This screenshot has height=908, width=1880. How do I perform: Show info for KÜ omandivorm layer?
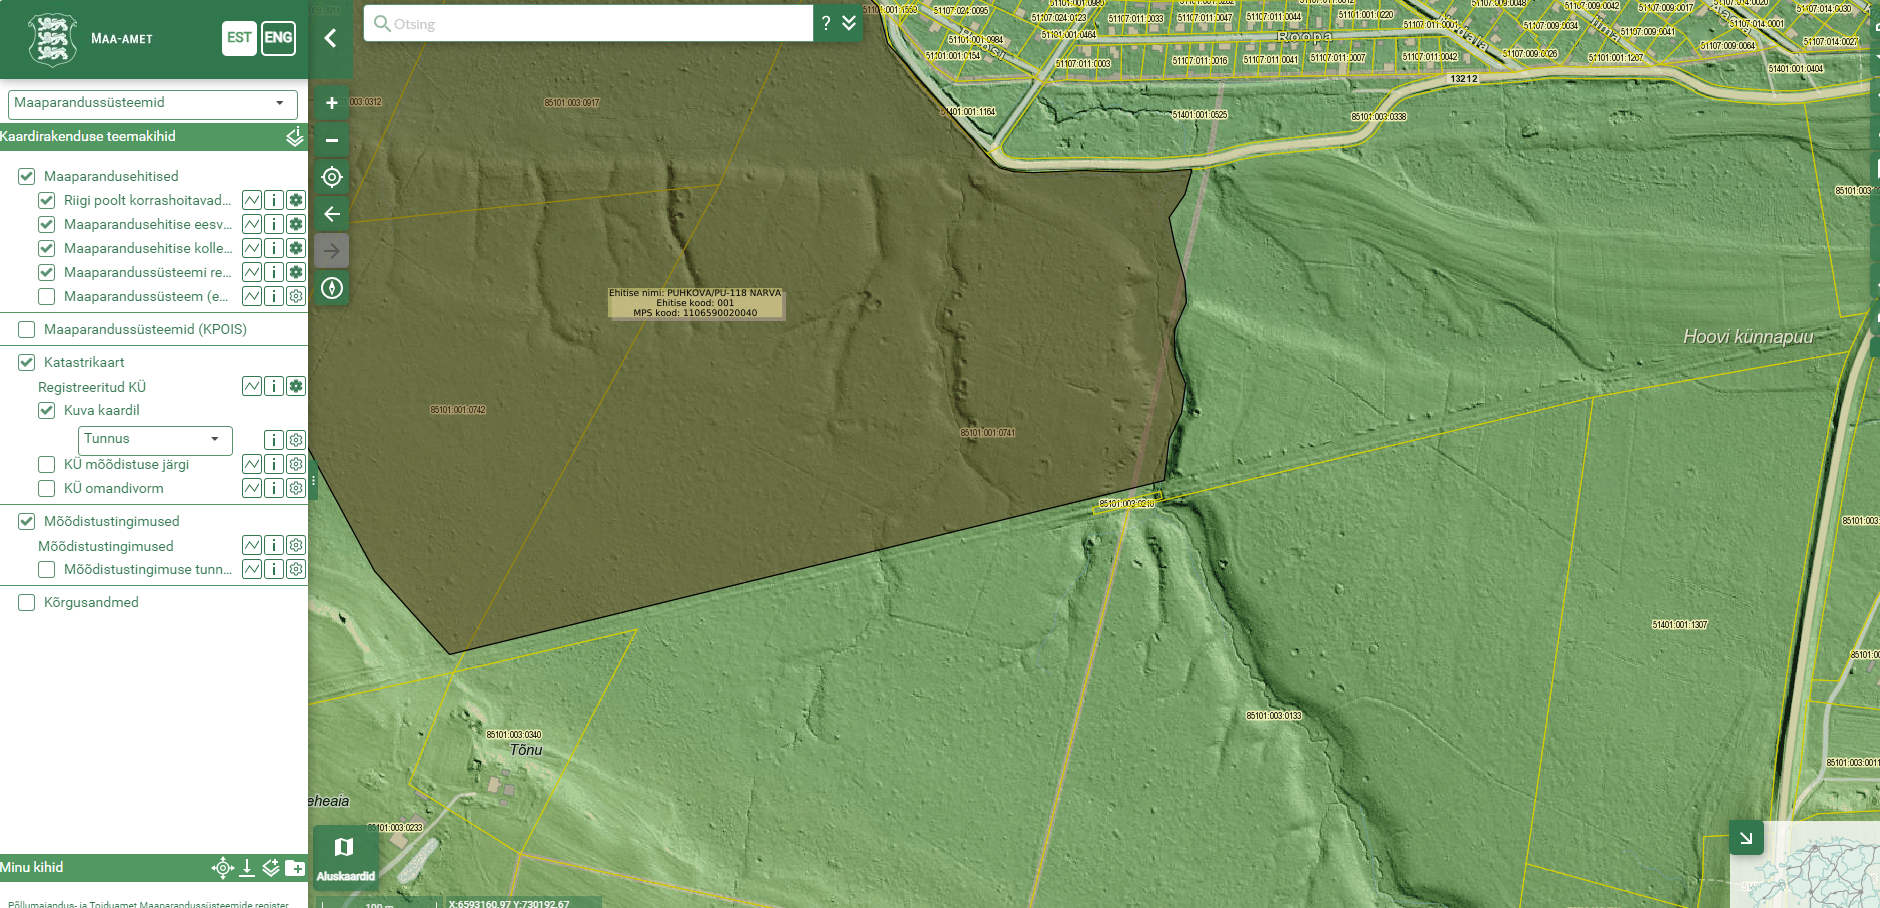coord(274,488)
